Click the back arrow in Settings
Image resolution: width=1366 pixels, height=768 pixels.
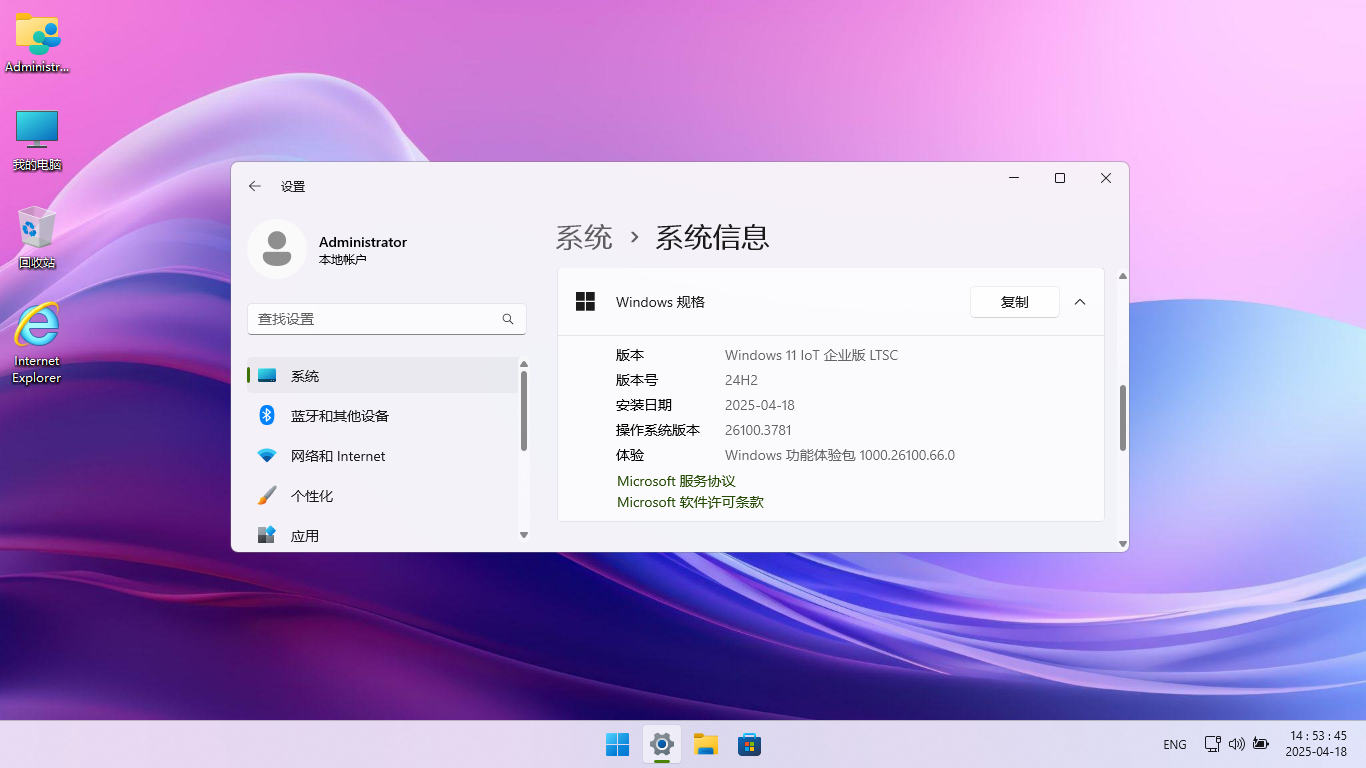coord(255,186)
